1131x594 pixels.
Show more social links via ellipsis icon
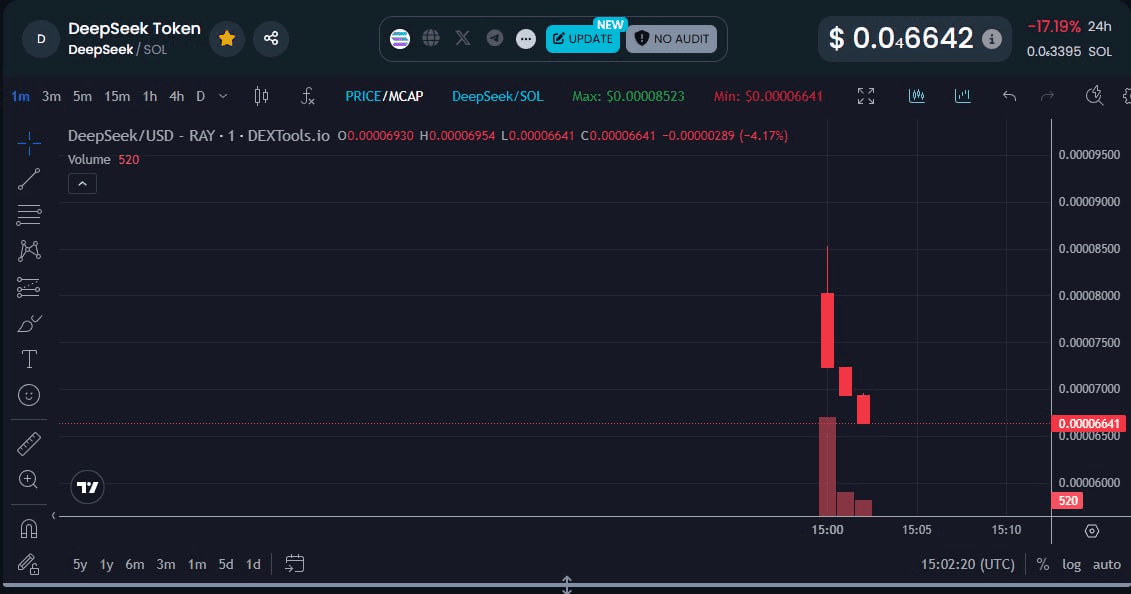click(527, 39)
